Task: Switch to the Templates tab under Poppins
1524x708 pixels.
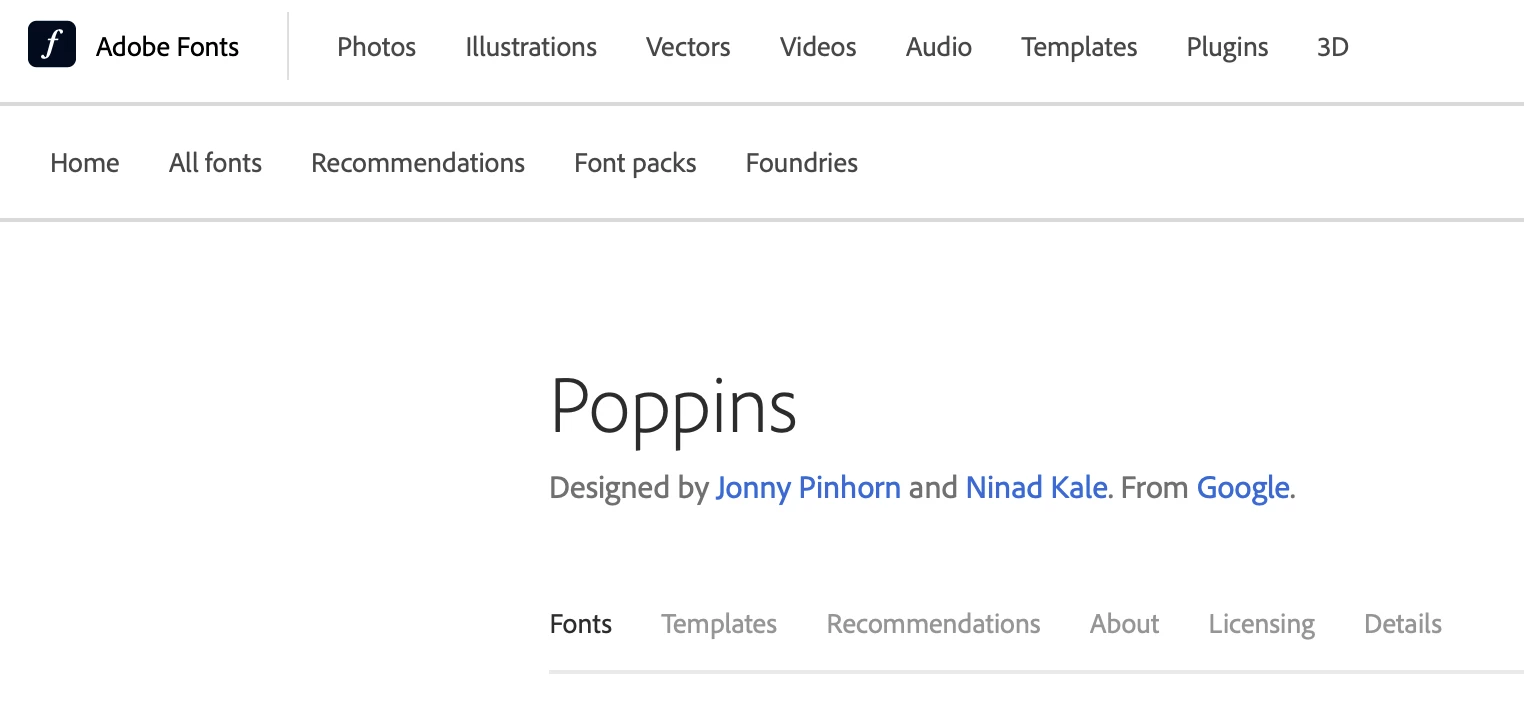Action: tap(719, 624)
